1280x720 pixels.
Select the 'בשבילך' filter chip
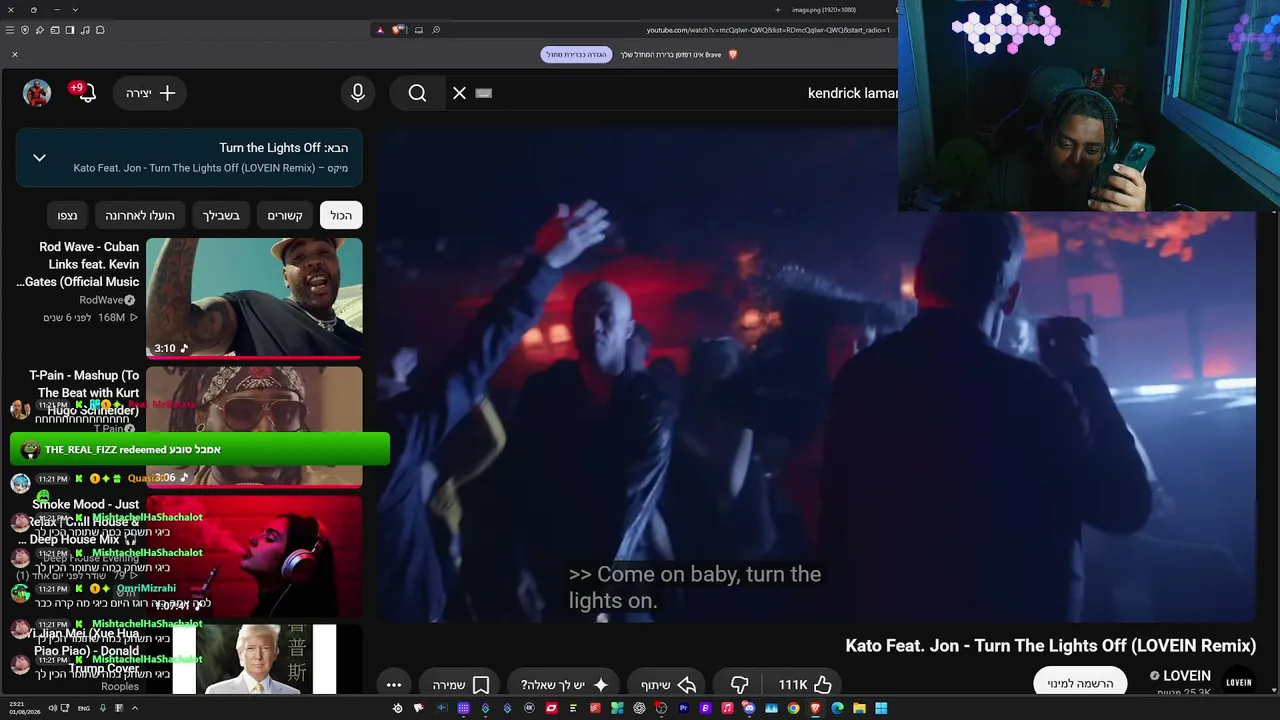point(221,215)
